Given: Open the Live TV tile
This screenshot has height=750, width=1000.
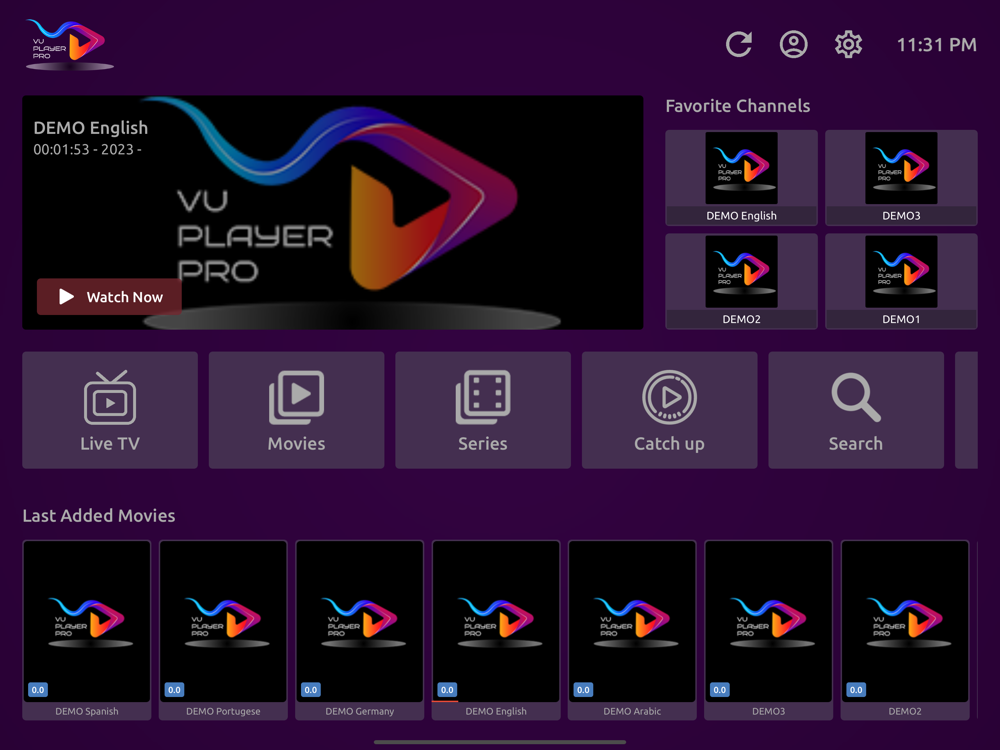Looking at the screenshot, I should point(110,410).
